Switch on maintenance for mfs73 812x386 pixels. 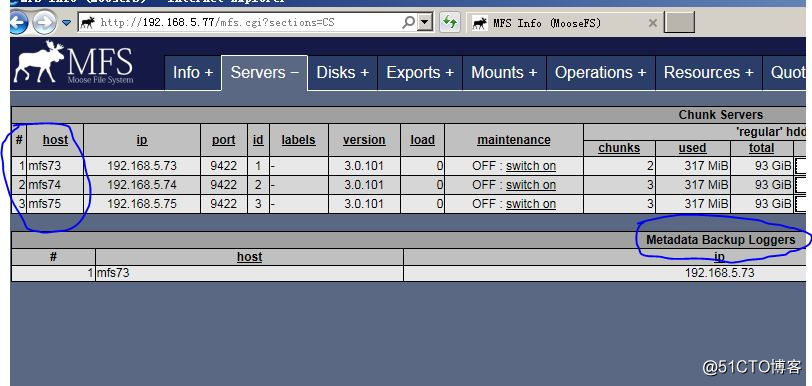click(531, 166)
